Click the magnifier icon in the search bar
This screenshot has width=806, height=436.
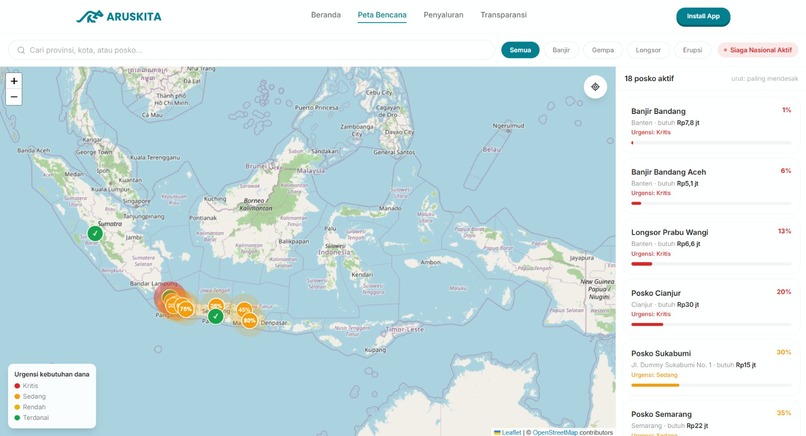21,50
